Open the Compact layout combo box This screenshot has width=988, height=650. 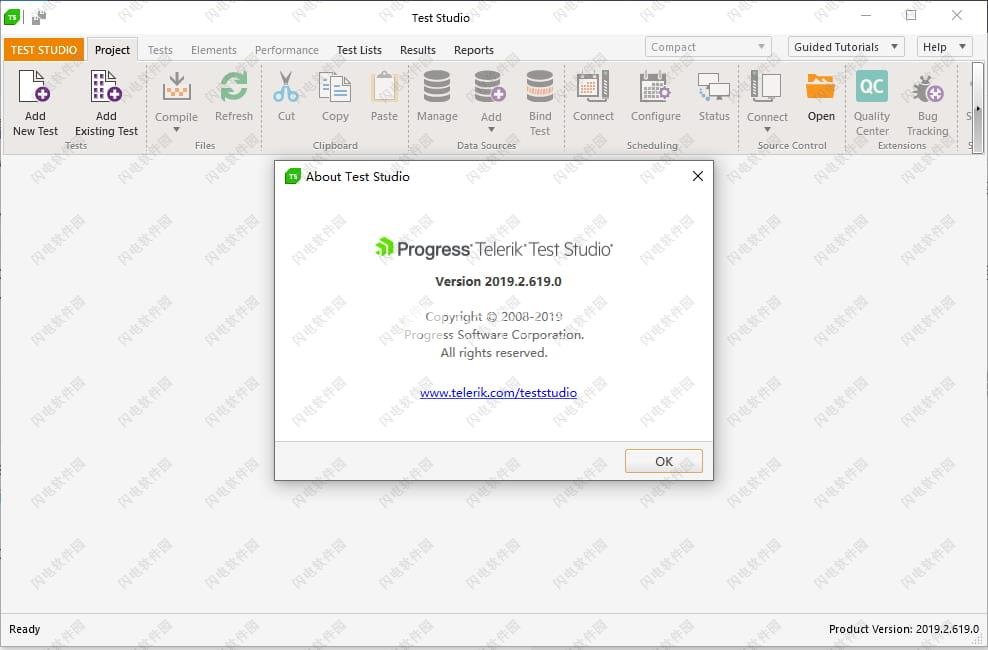708,47
